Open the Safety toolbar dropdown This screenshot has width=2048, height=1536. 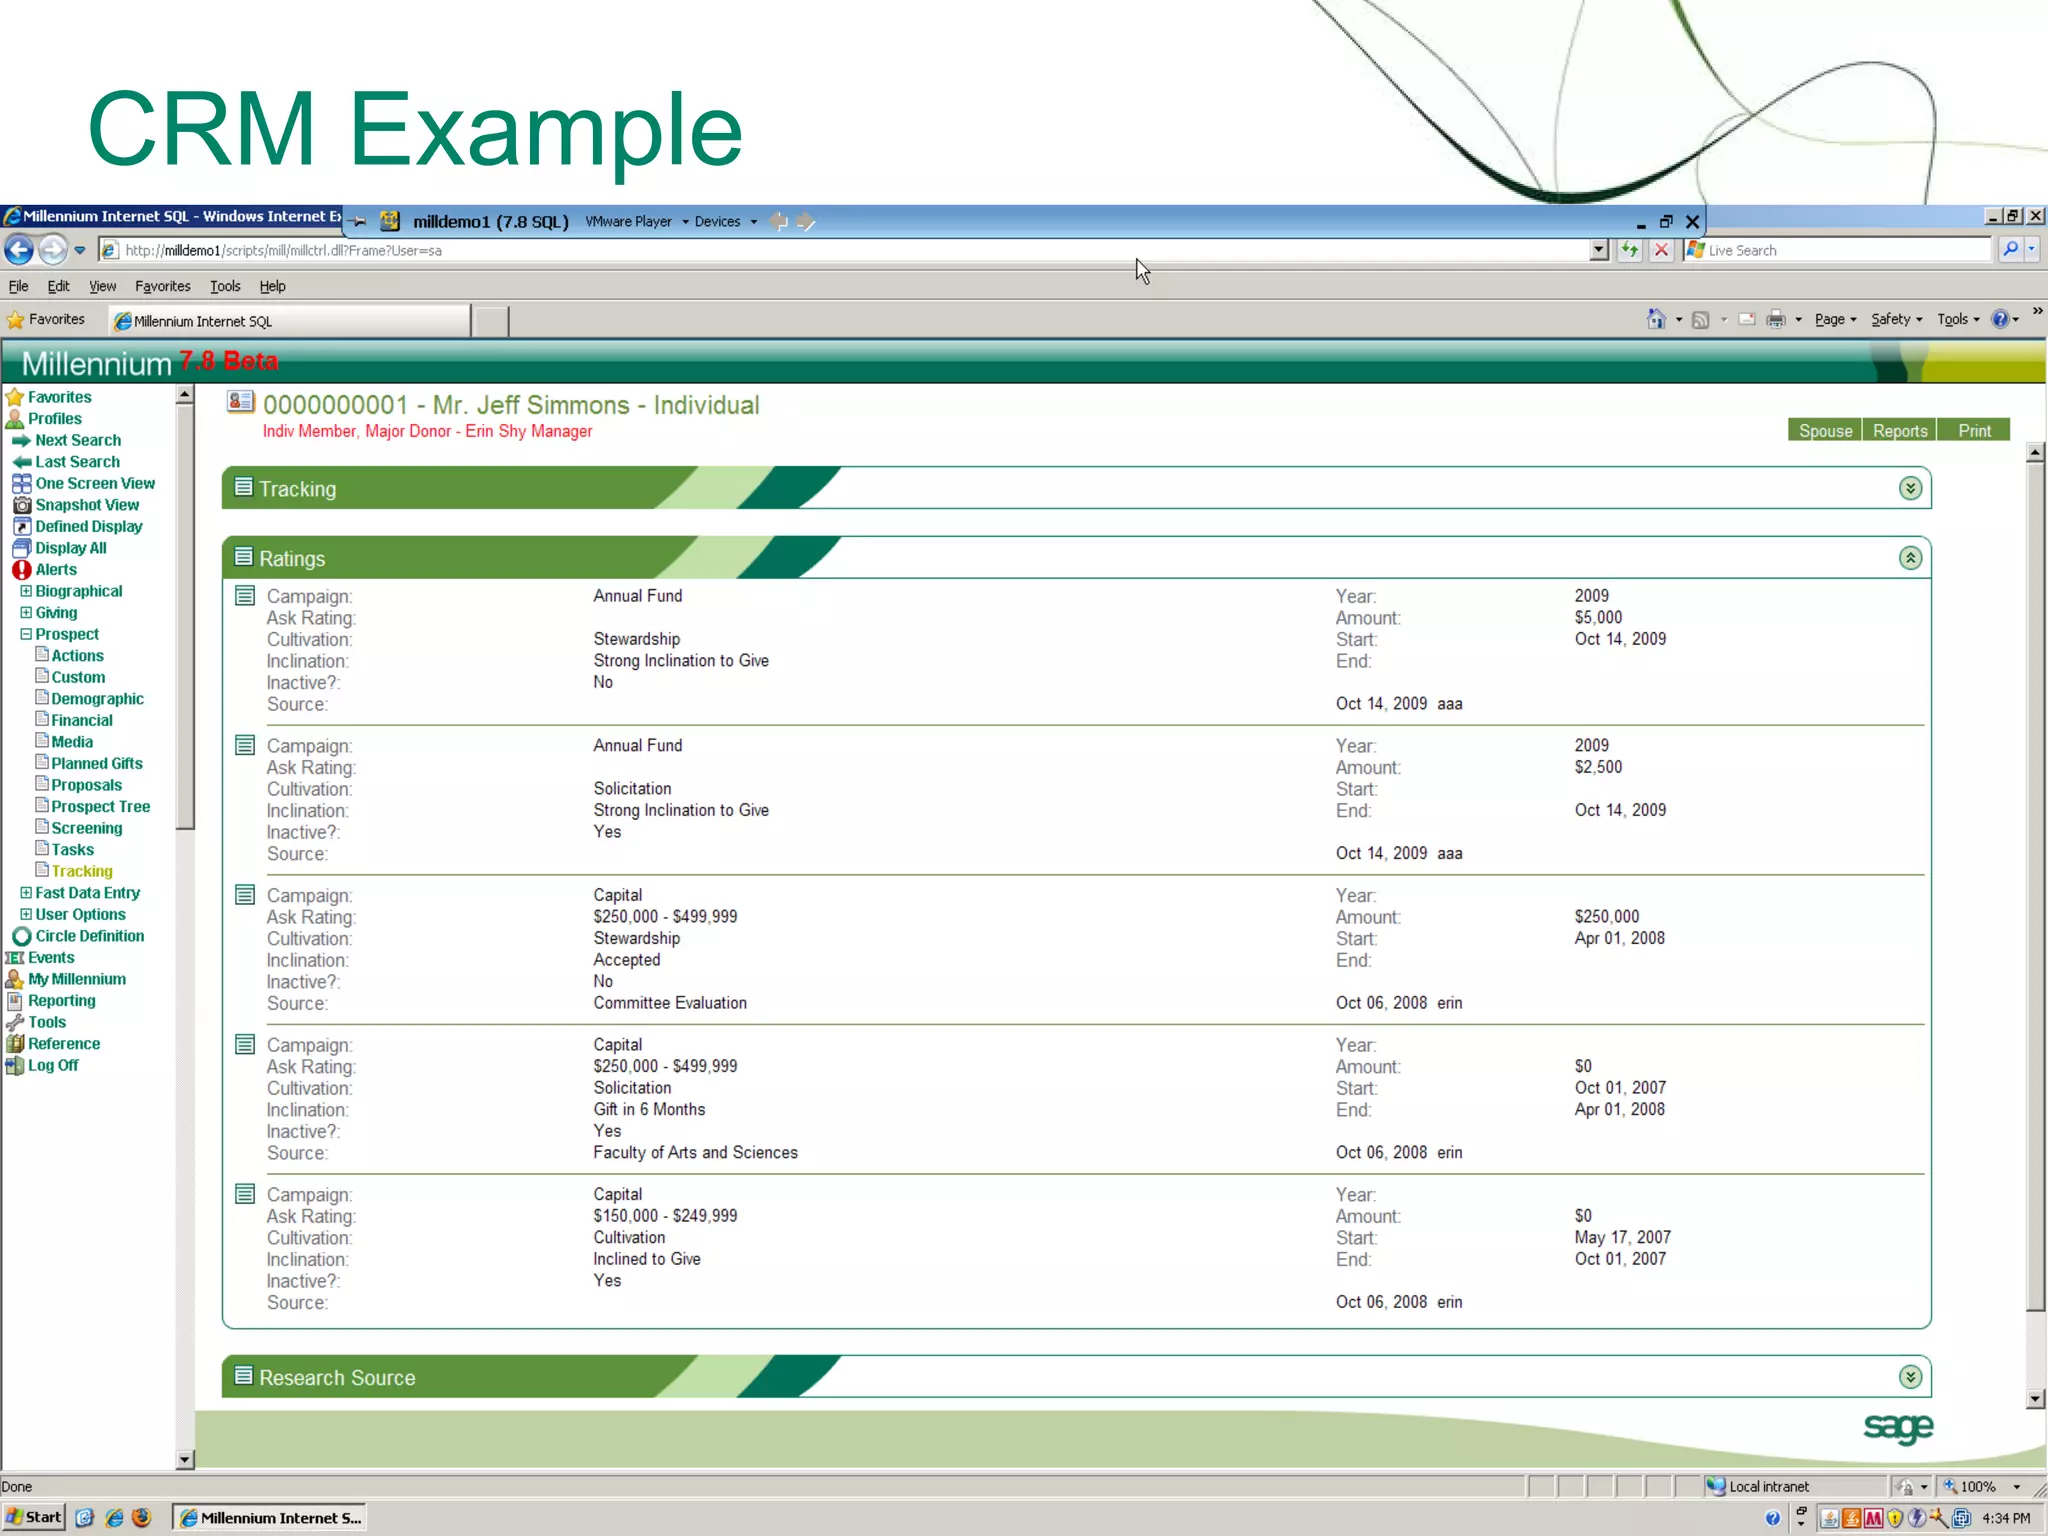pyautogui.click(x=1896, y=319)
